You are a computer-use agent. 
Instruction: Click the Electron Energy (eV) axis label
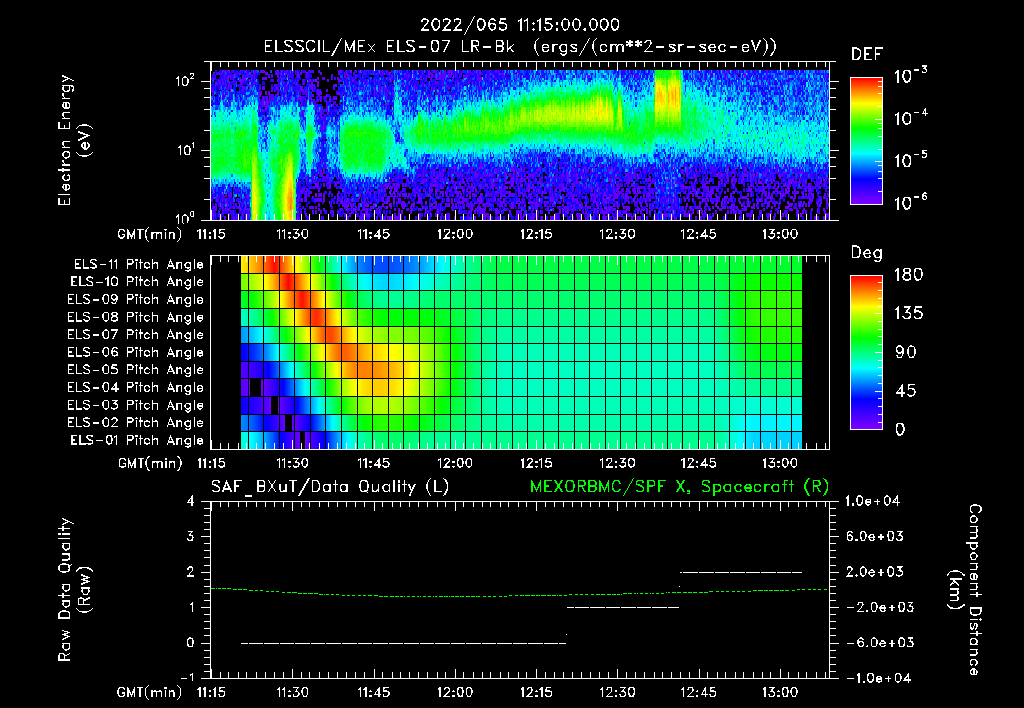[74, 140]
